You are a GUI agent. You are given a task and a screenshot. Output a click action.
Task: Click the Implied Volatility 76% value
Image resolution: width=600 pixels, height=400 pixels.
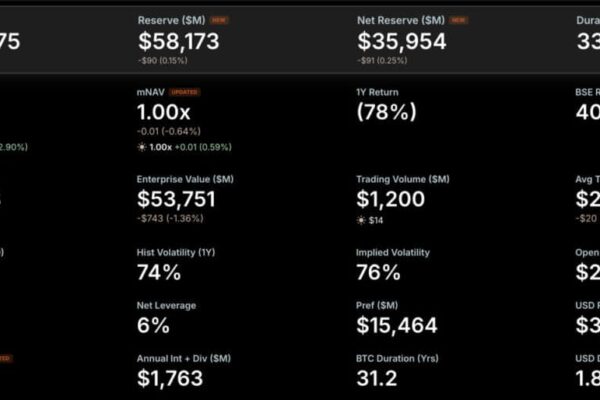pos(378,273)
